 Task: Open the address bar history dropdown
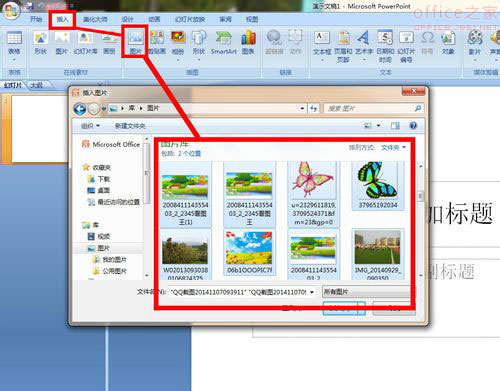tap(302, 108)
